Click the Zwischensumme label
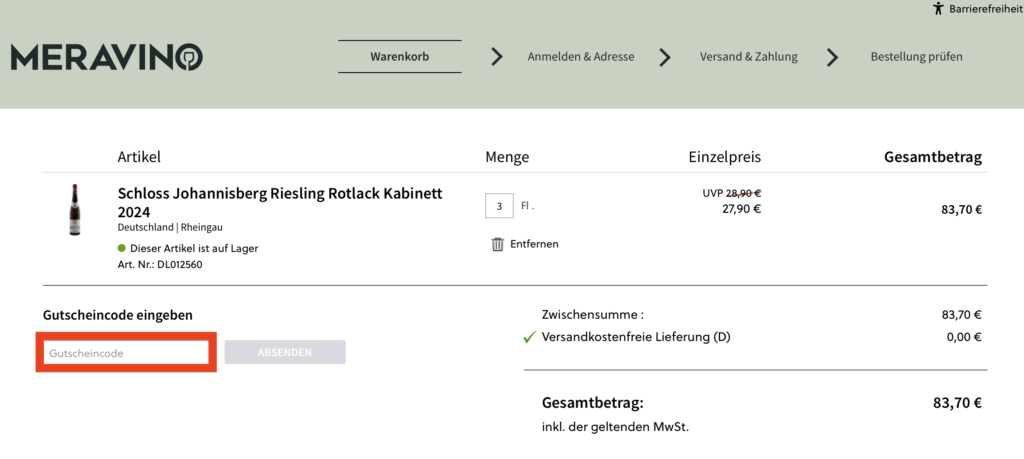The image size is (1024, 459). pyautogui.click(x=593, y=315)
